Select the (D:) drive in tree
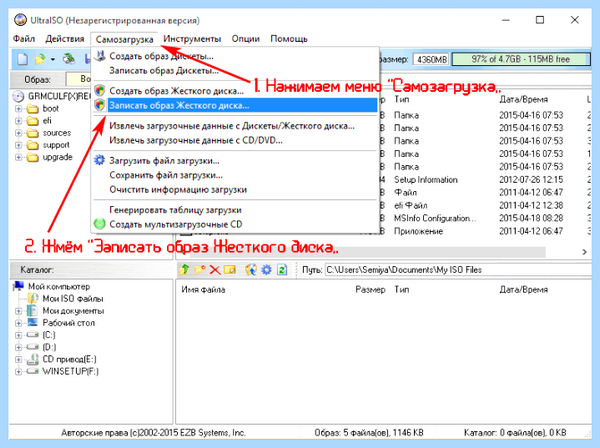Image resolution: width=600 pixels, height=448 pixels. click(x=49, y=347)
